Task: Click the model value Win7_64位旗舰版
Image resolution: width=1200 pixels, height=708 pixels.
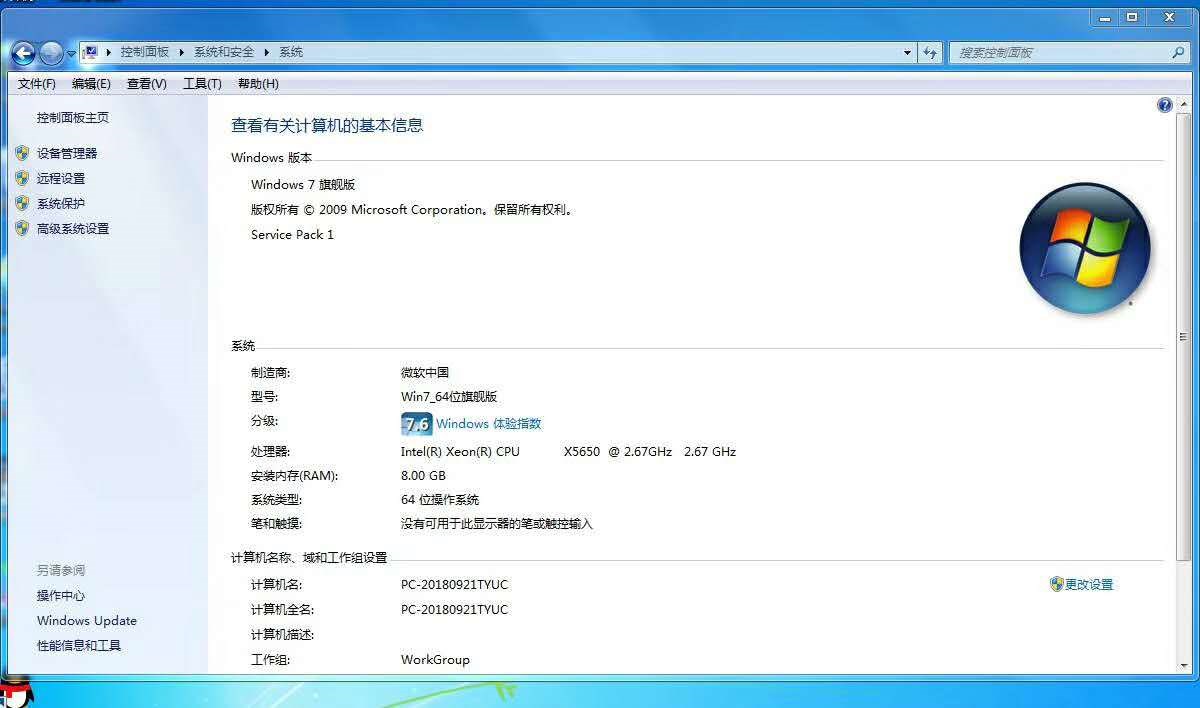Action: (449, 397)
